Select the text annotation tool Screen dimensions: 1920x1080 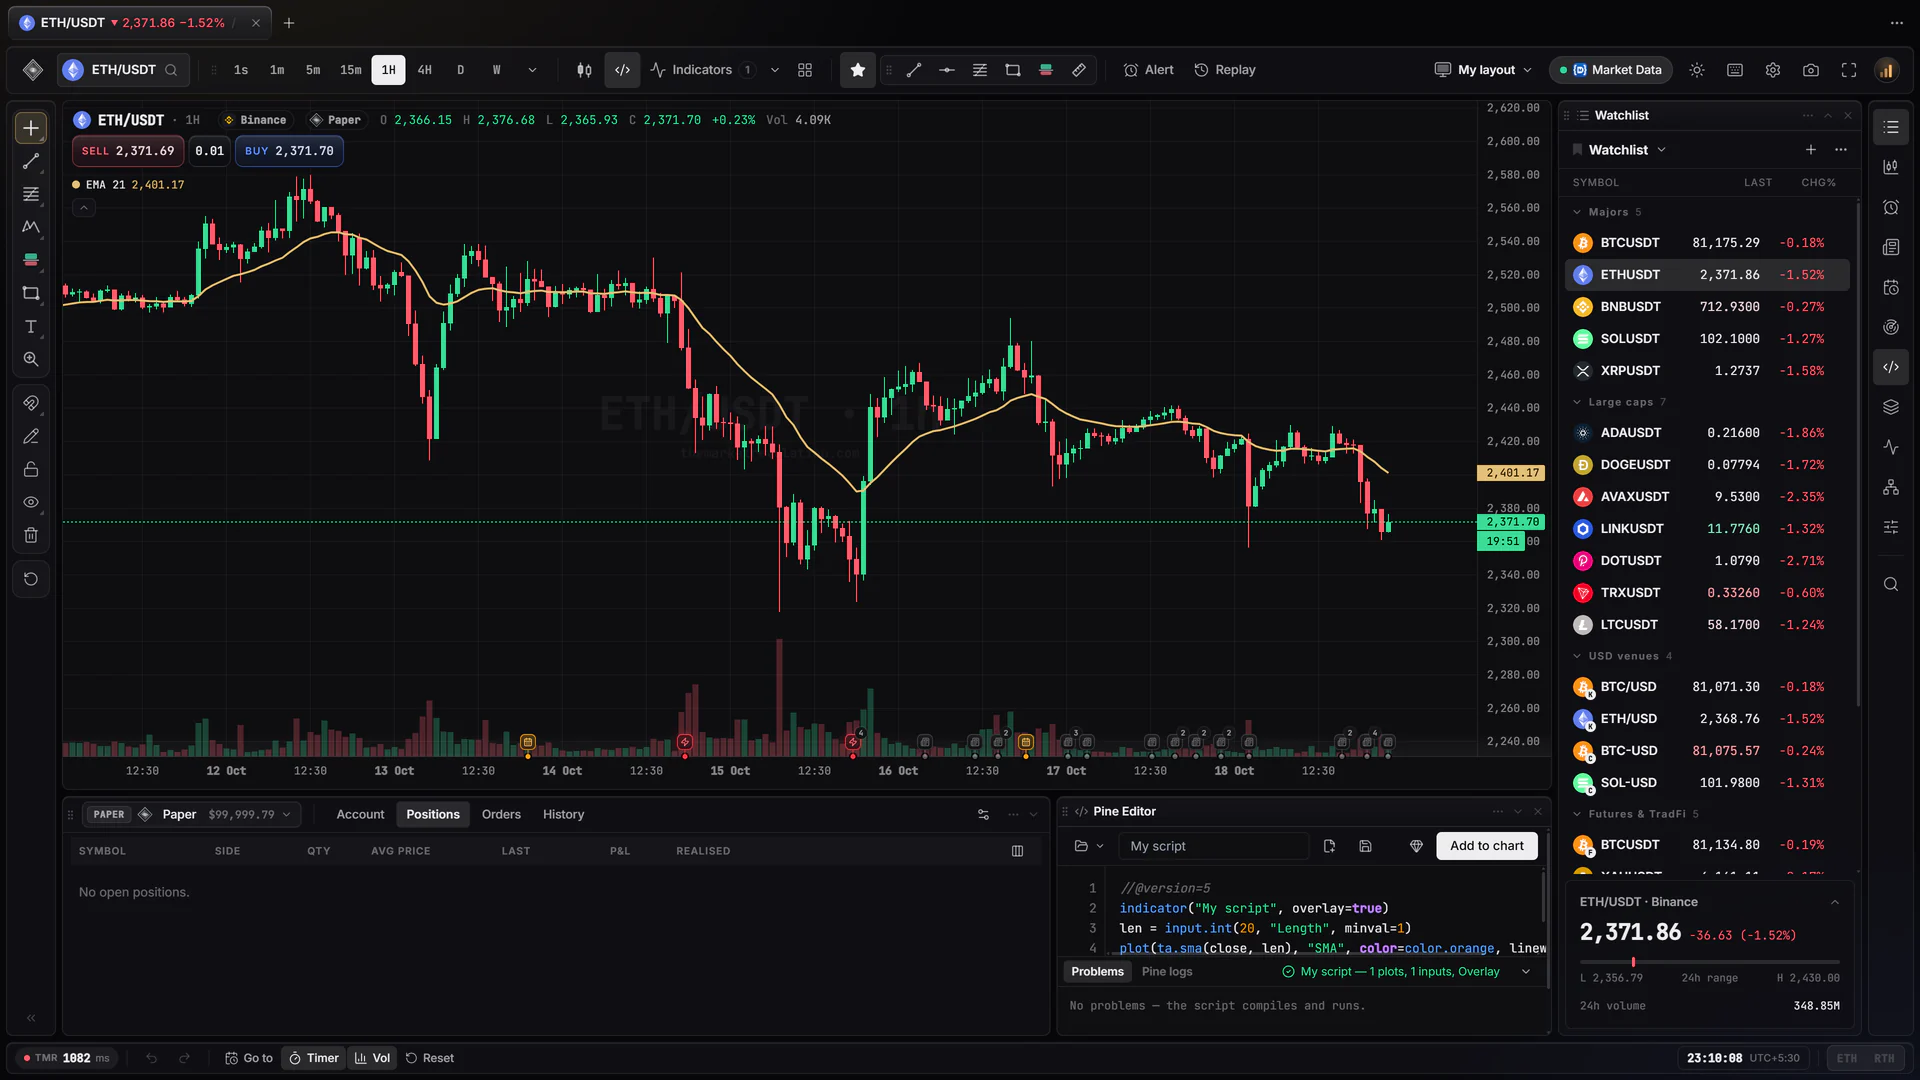pos(31,327)
